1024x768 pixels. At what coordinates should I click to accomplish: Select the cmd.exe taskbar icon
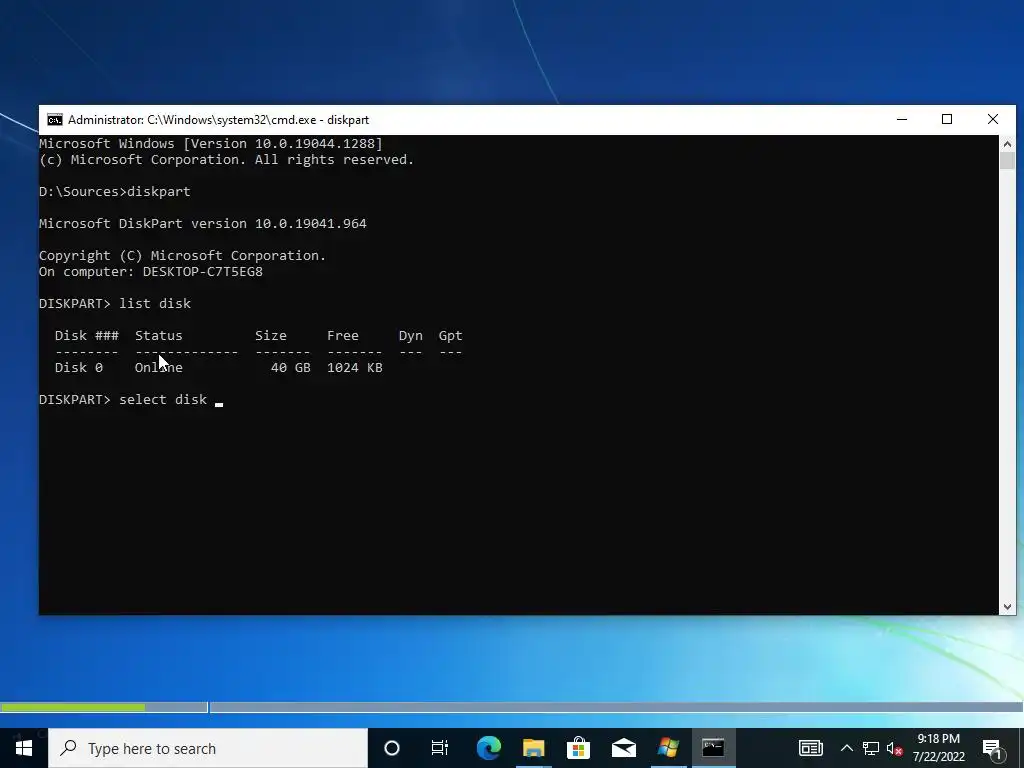[x=713, y=748]
